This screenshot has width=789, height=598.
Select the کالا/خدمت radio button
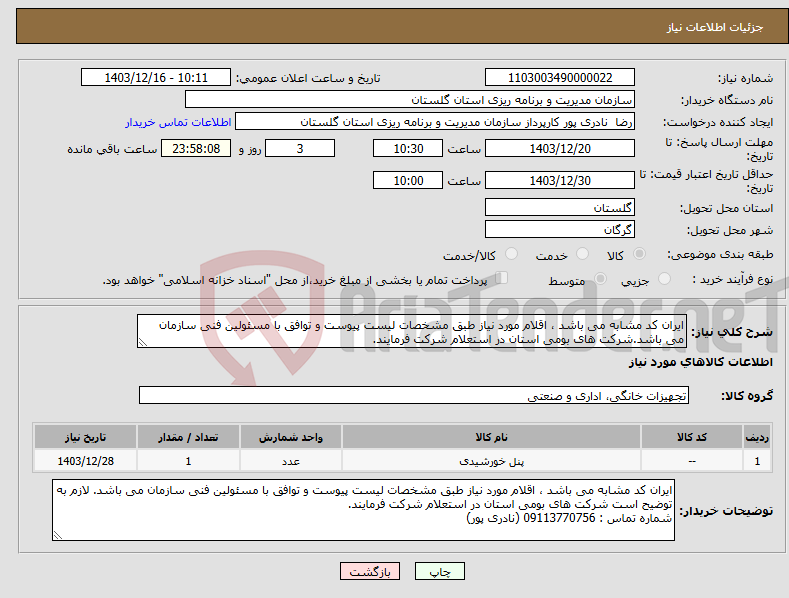tap(511, 254)
